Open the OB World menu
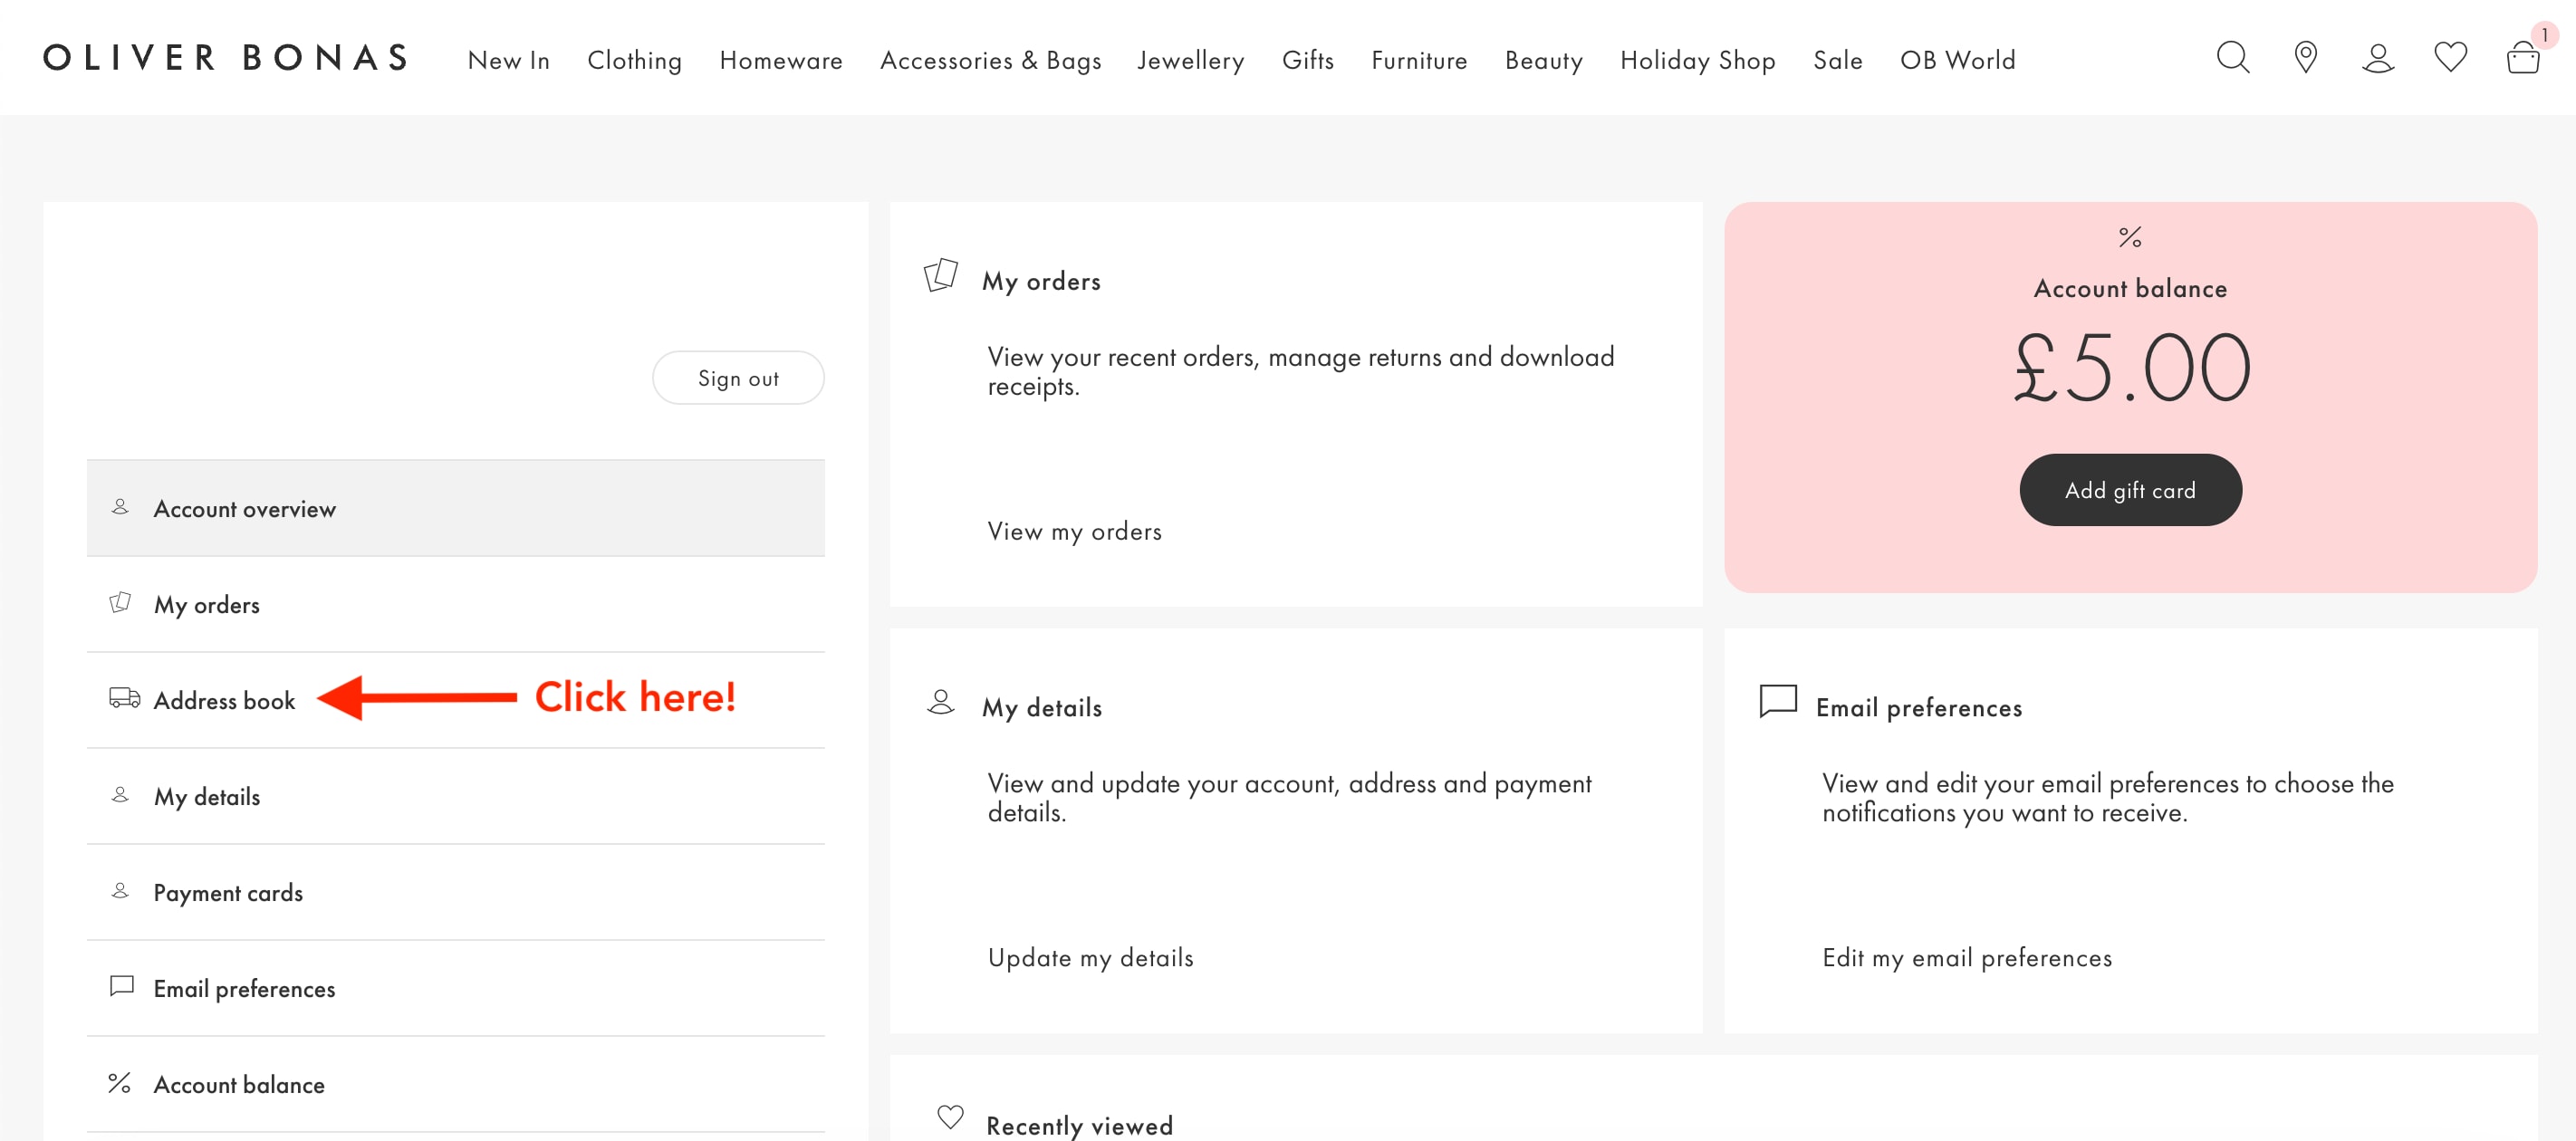The width and height of the screenshot is (2576, 1141). [1957, 60]
